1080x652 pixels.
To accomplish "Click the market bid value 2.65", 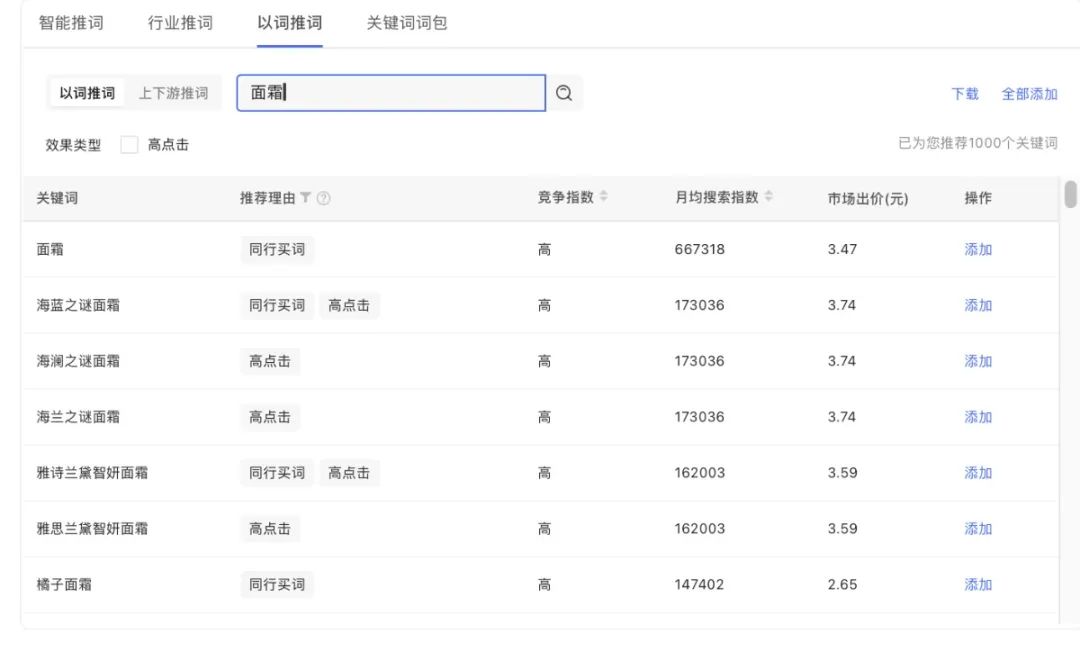I will click(842, 585).
